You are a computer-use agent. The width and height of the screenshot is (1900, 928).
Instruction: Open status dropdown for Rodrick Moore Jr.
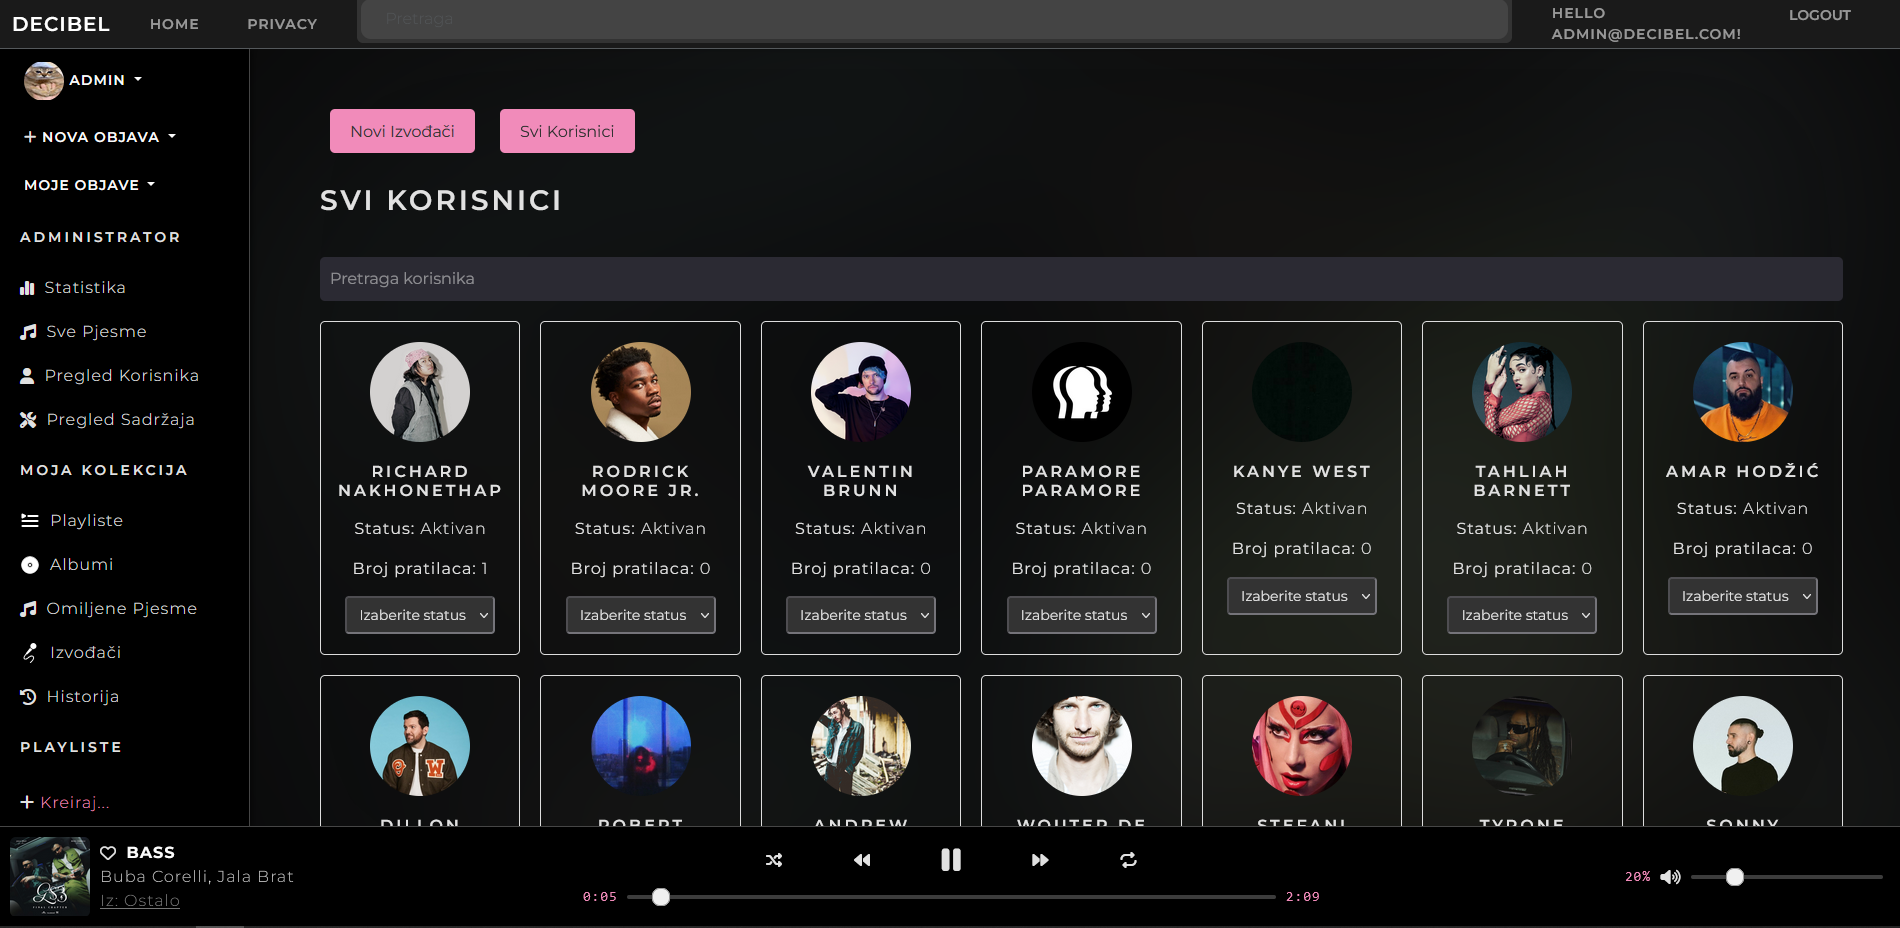click(x=641, y=615)
